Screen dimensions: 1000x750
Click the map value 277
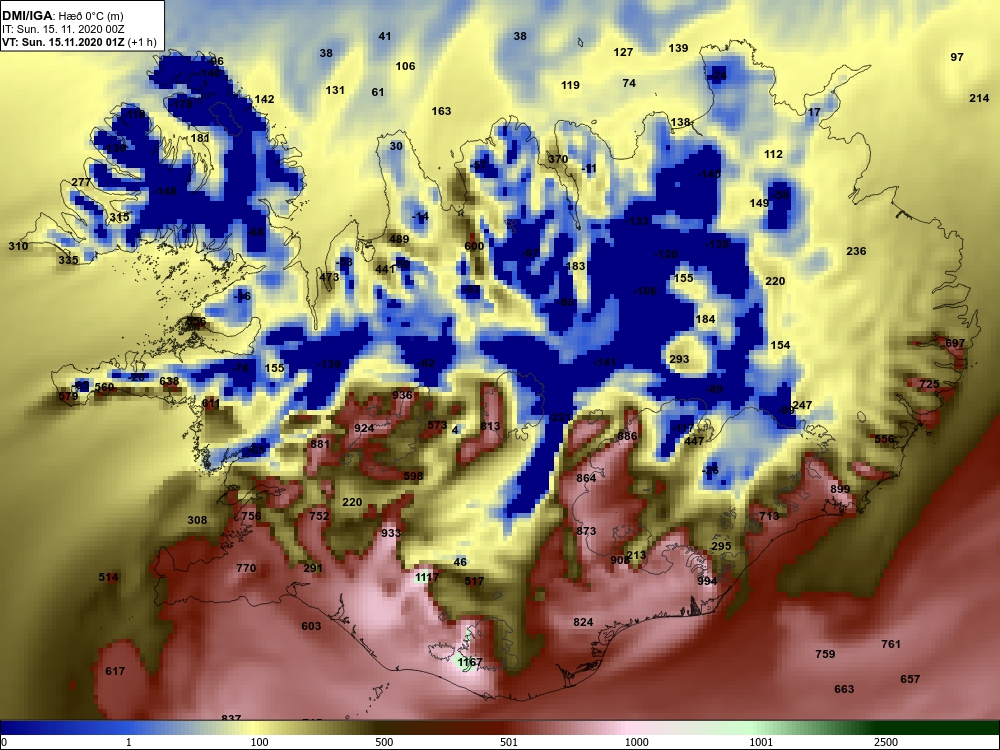click(x=81, y=182)
